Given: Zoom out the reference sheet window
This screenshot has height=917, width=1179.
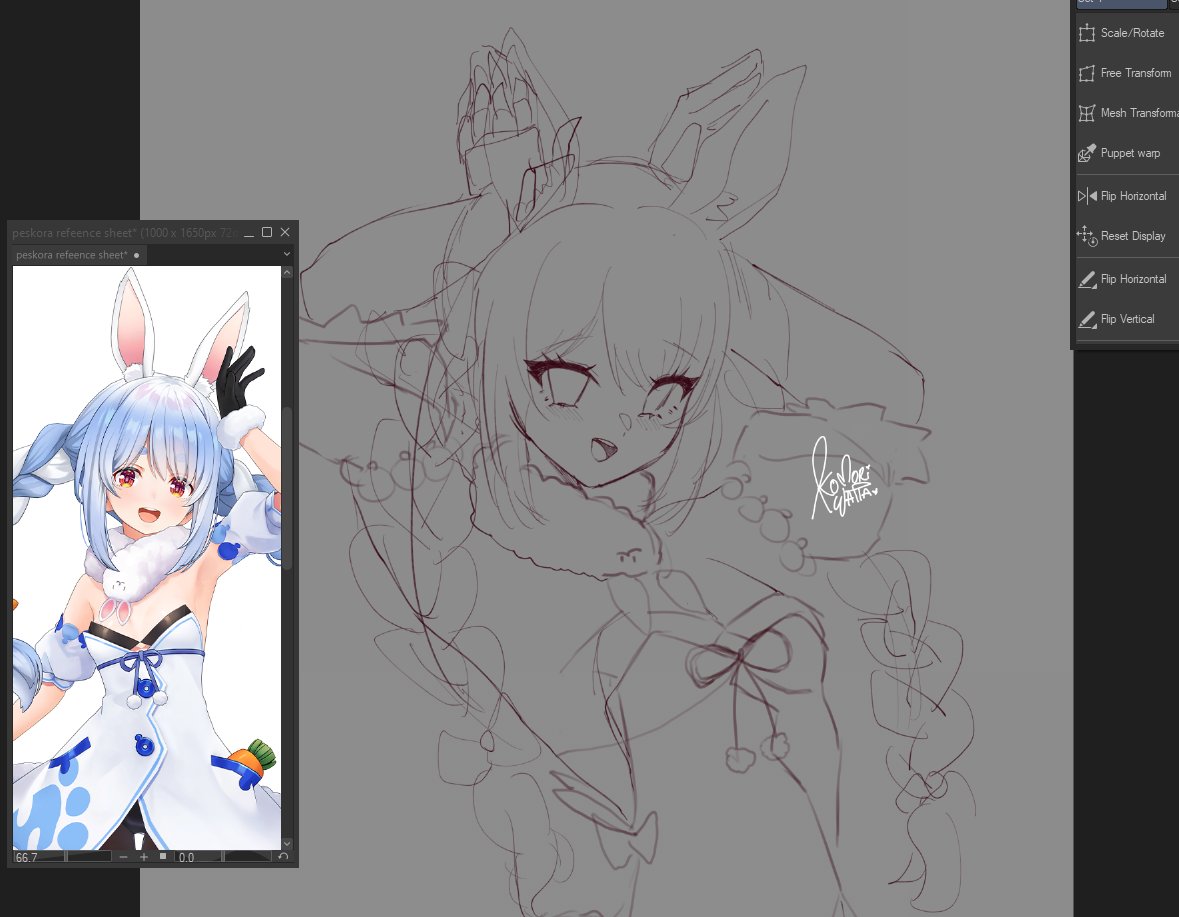Looking at the screenshot, I should coord(123,857).
